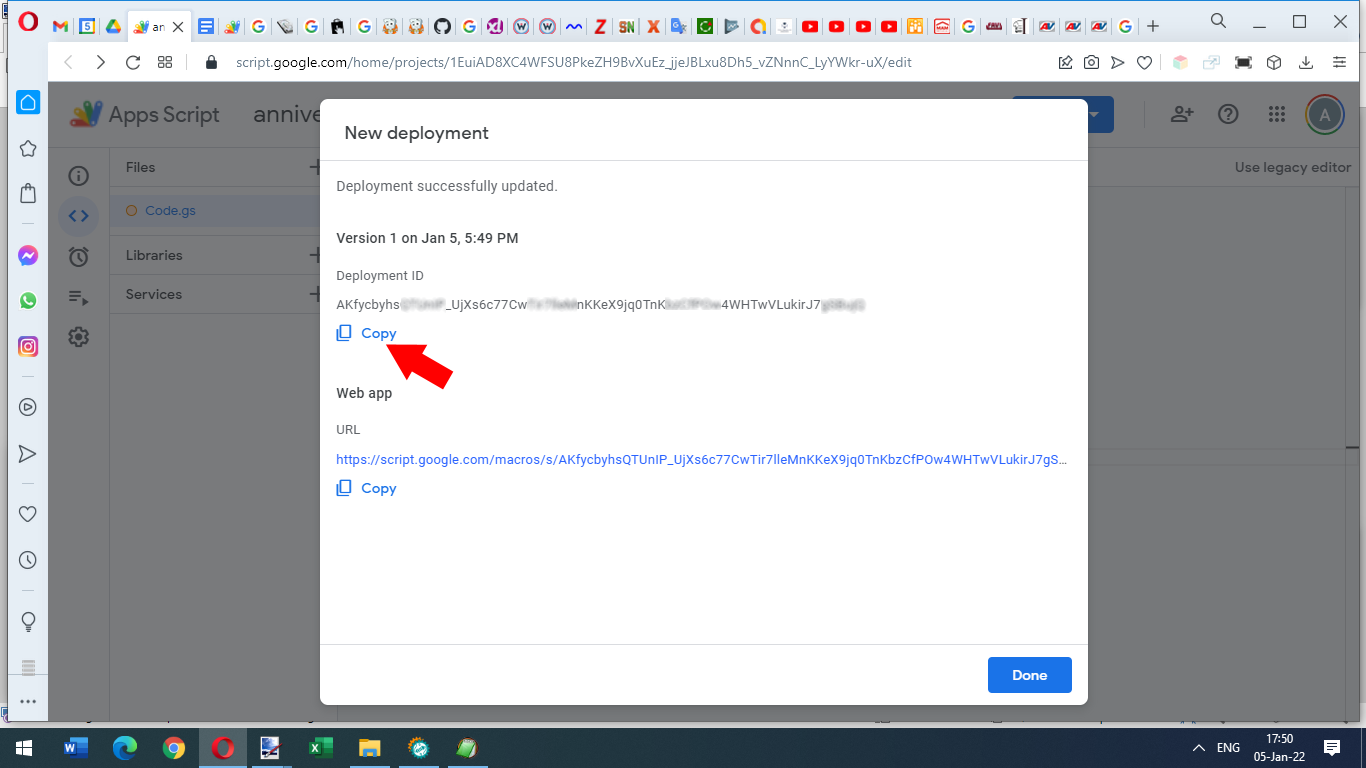Switch to the GitHub tab
Screen dimensions: 1366x768
[x=442, y=27]
